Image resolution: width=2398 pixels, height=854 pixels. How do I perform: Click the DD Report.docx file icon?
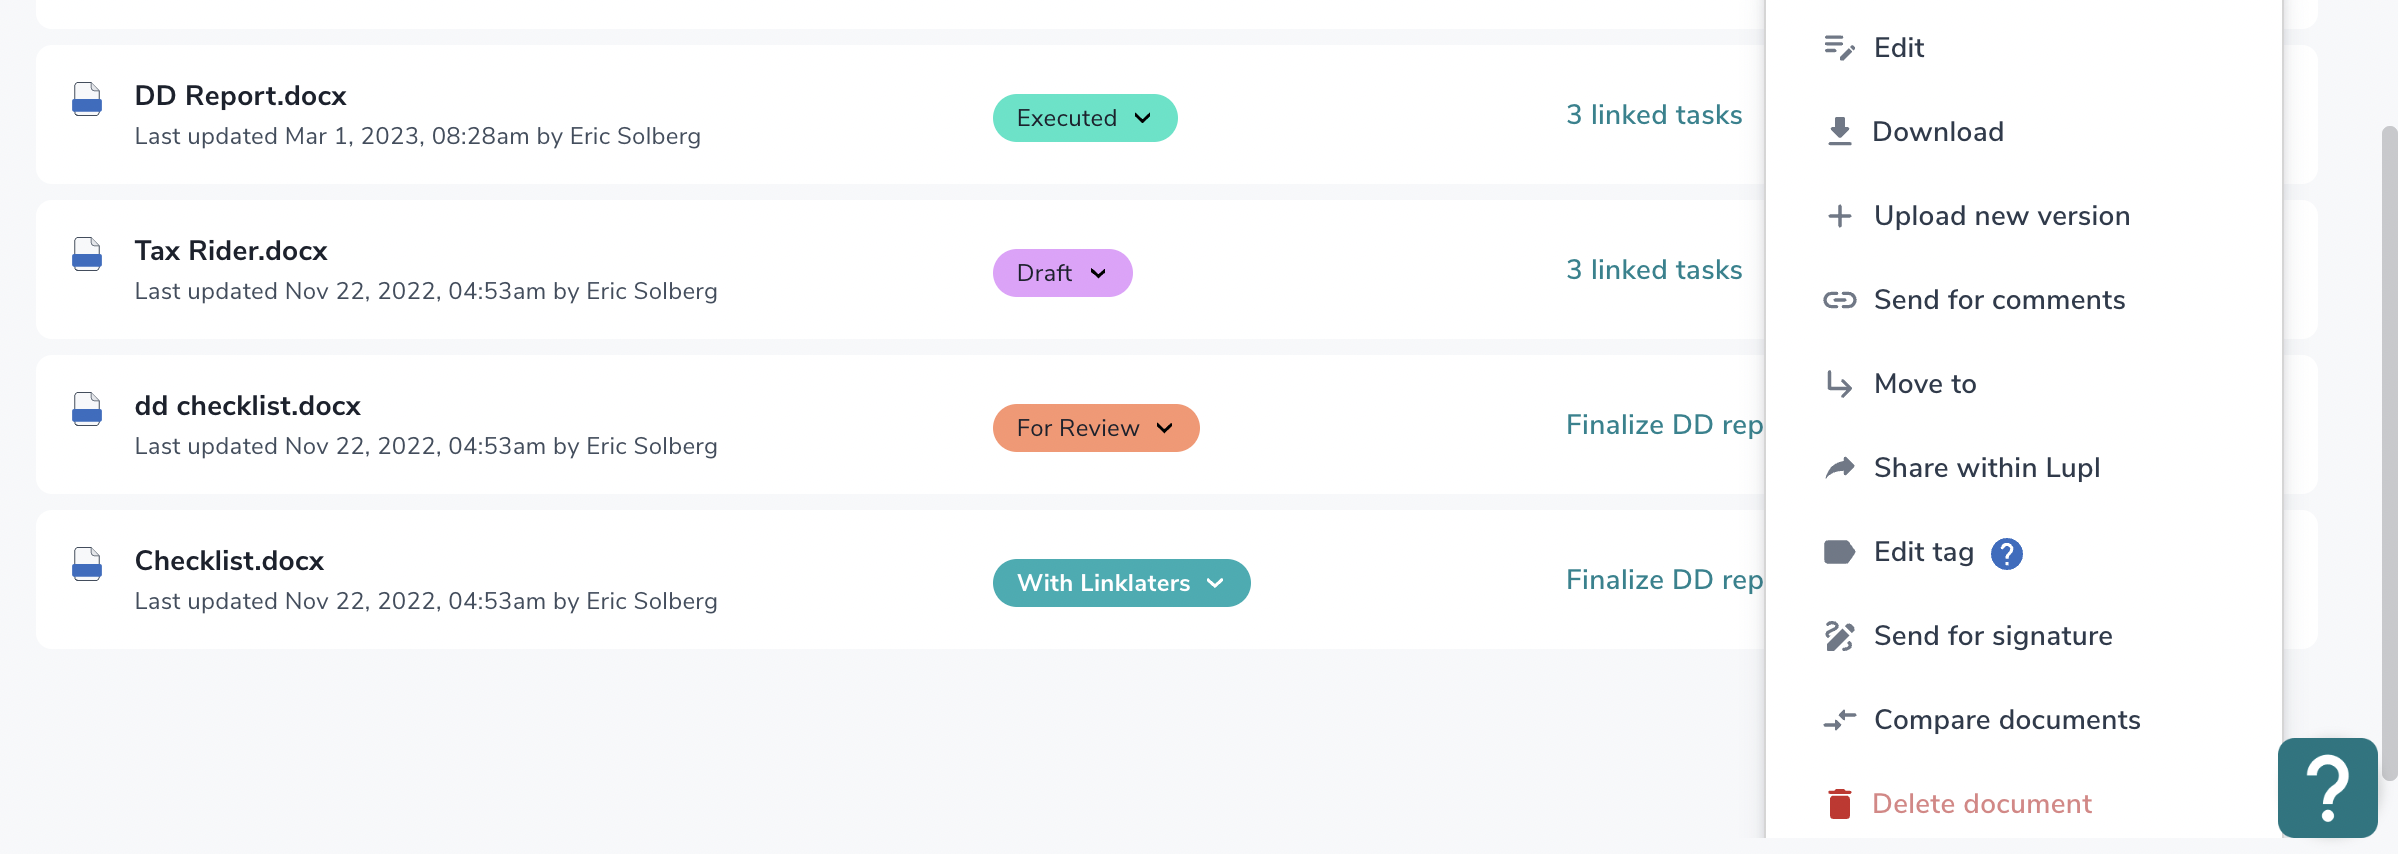87,98
